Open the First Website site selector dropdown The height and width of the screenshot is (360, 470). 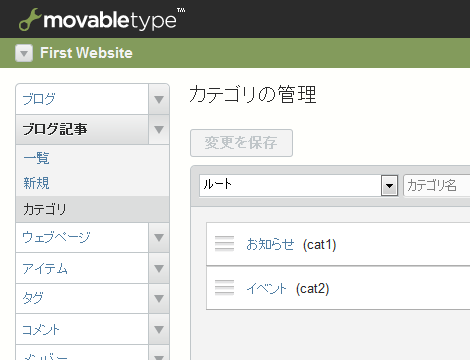[x=24, y=53]
